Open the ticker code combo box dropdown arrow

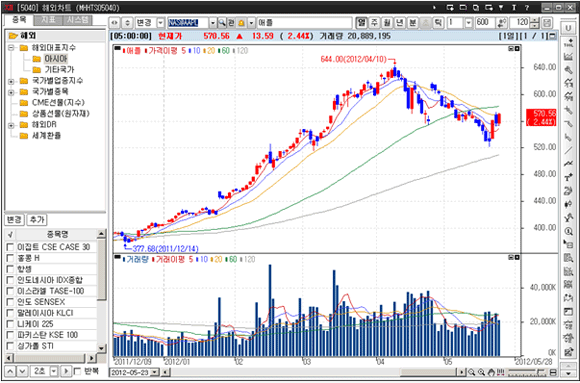pyautogui.click(x=213, y=23)
